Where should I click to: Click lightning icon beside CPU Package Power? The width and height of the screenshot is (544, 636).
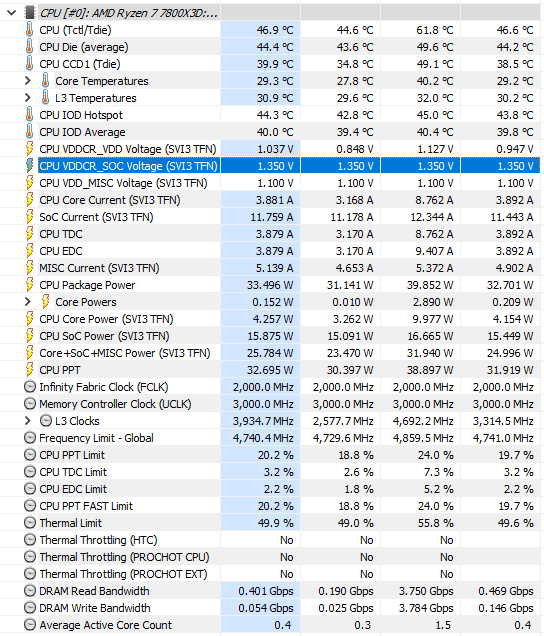[x=29, y=285]
